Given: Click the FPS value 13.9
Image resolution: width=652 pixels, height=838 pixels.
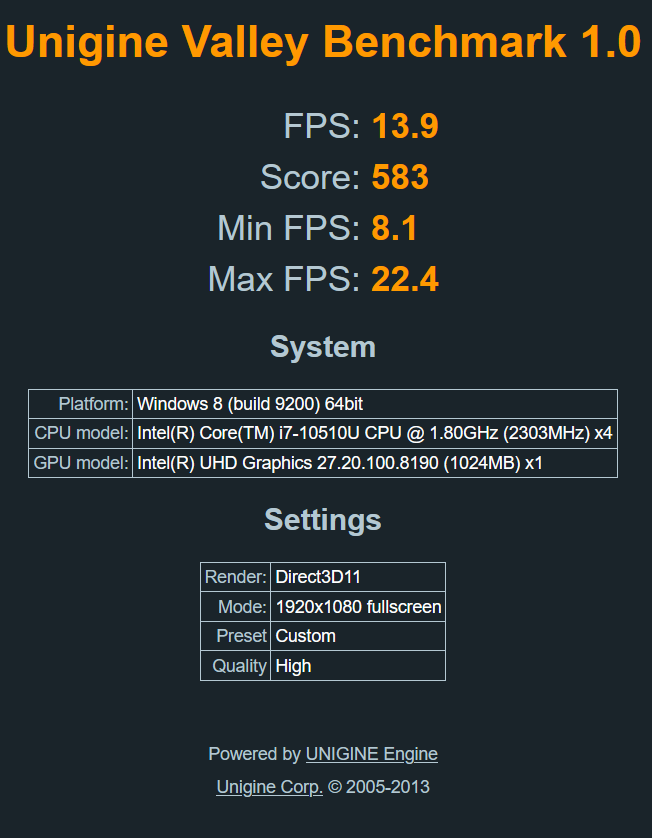Looking at the screenshot, I should [405, 127].
